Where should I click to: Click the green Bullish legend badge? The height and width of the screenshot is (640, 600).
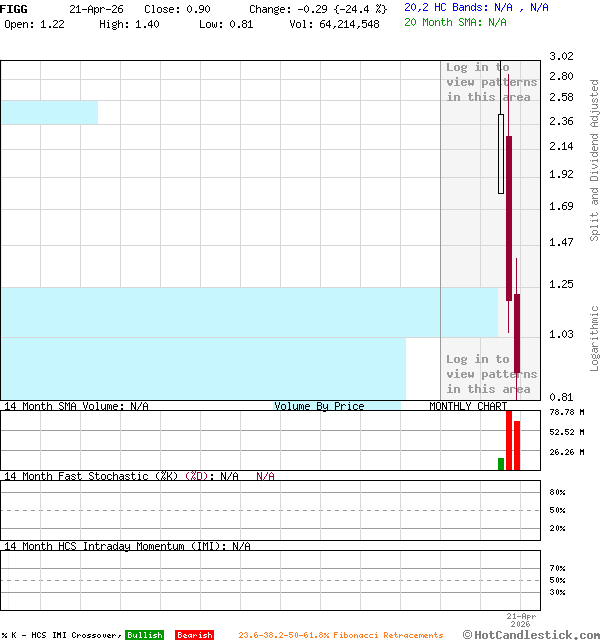144,635
